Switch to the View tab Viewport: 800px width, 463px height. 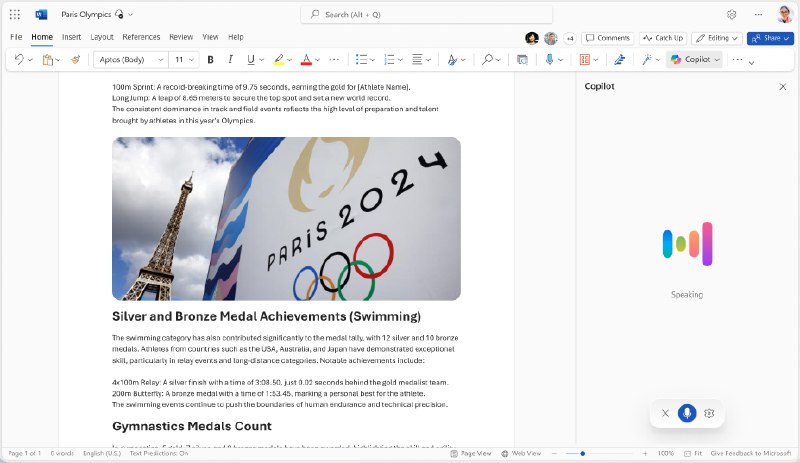click(x=210, y=37)
